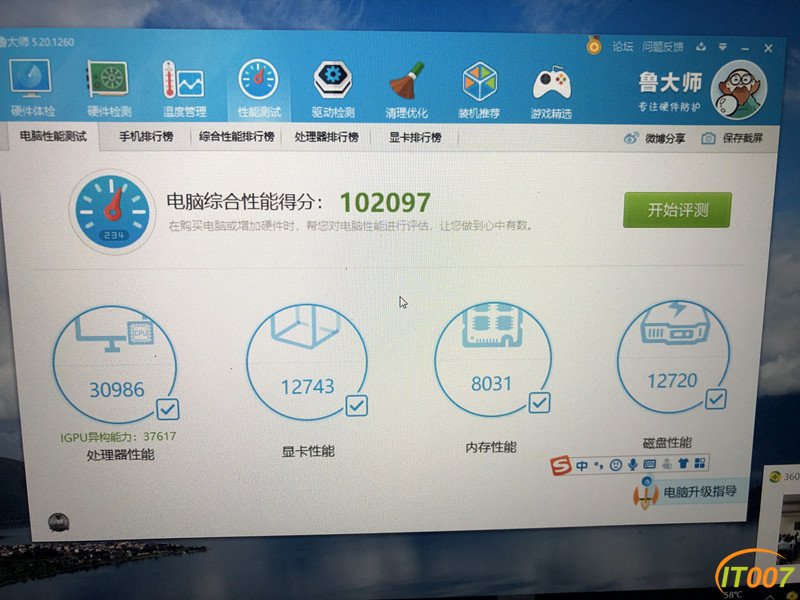800x600 pixels.
Task: Click the graphics card score circle 12743
Action: [x=307, y=361]
